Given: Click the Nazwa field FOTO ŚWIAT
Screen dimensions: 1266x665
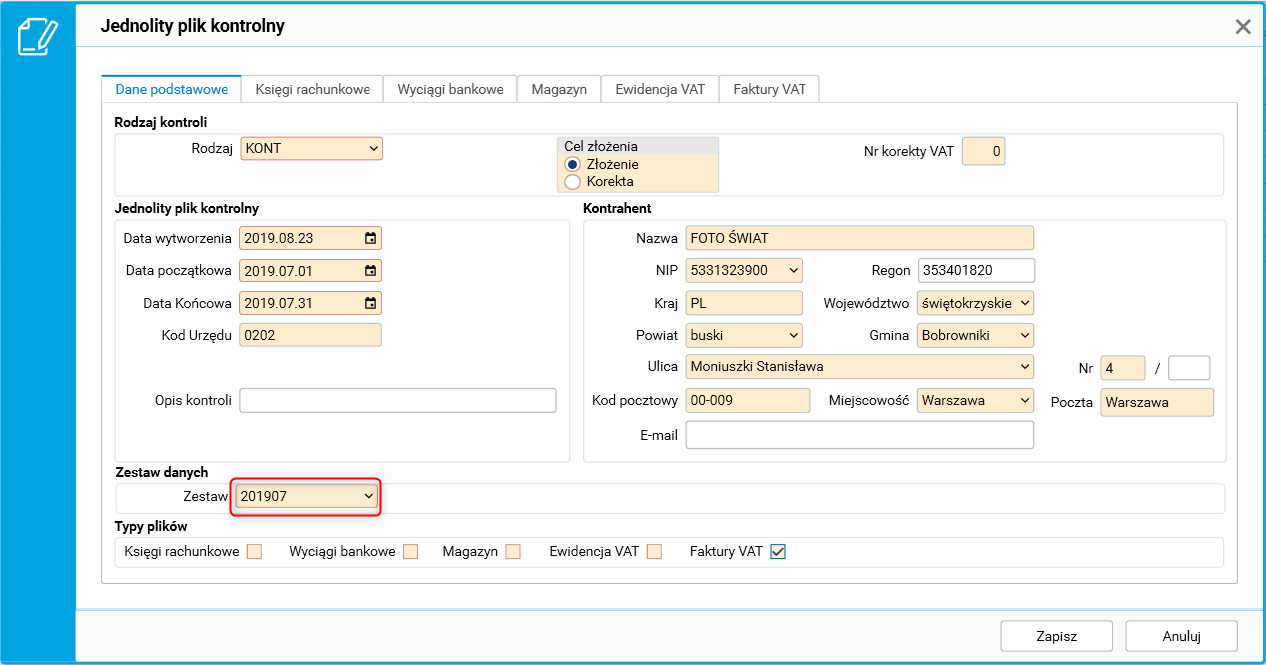Looking at the screenshot, I should pyautogui.click(x=860, y=238).
